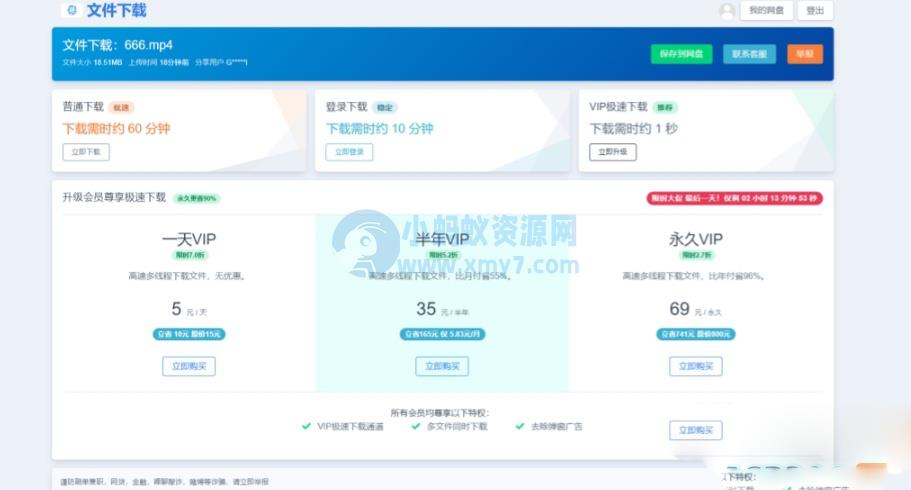Select the 一天VIP plan heading
This screenshot has width=911, height=490.
[189, 239]
